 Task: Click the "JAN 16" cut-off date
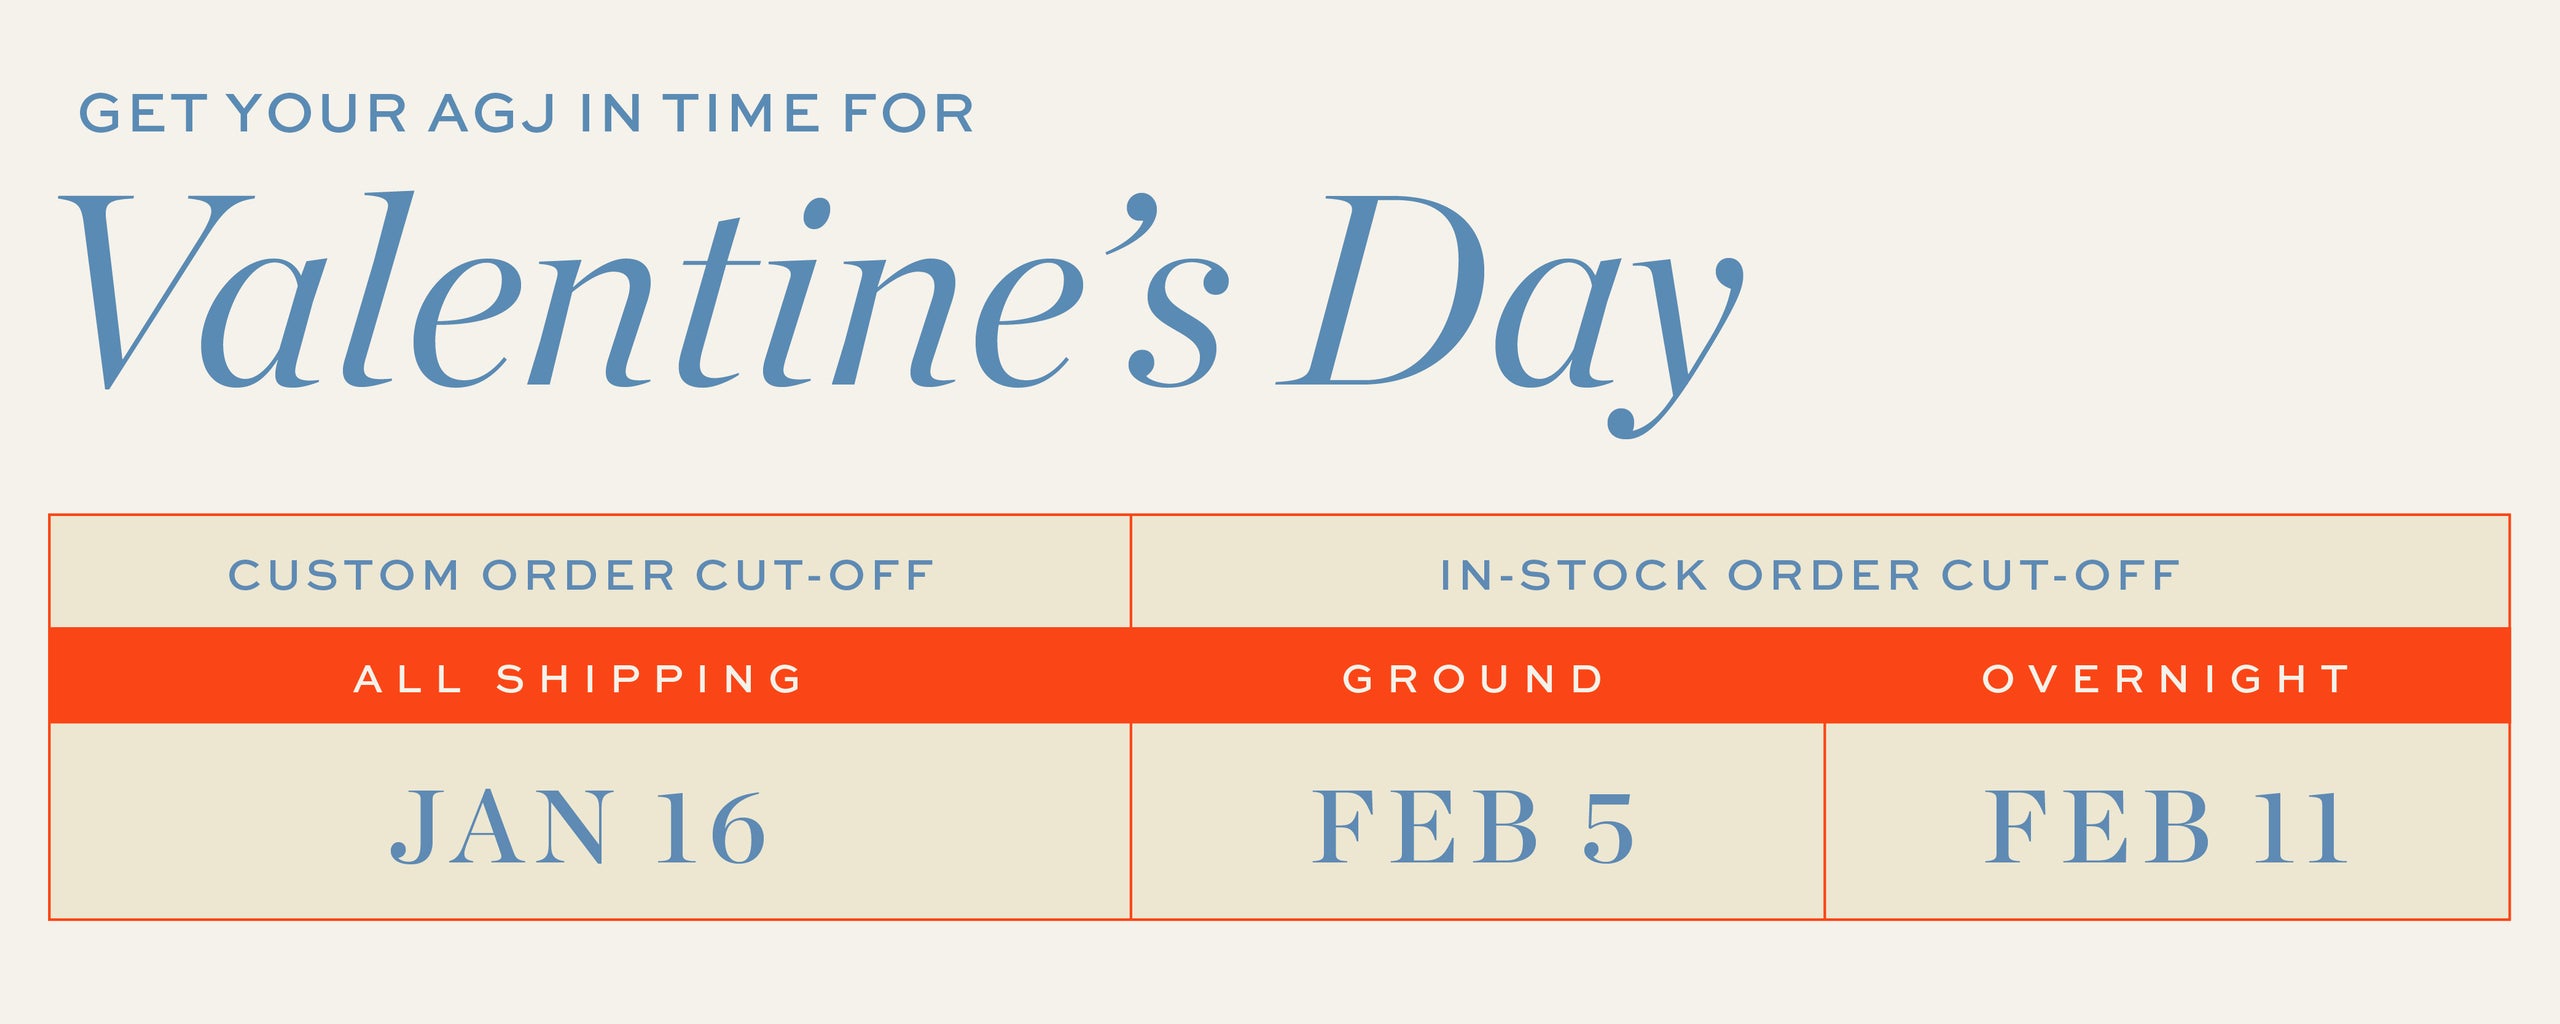(579, 827)
